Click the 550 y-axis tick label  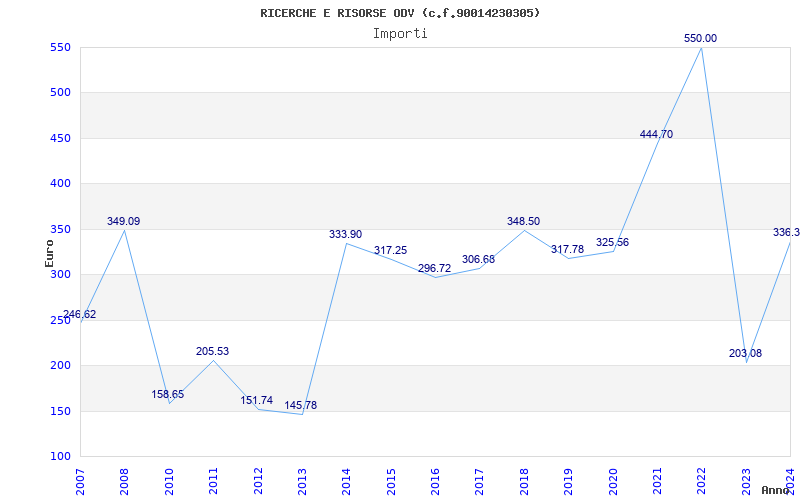[x=59, y=47]
